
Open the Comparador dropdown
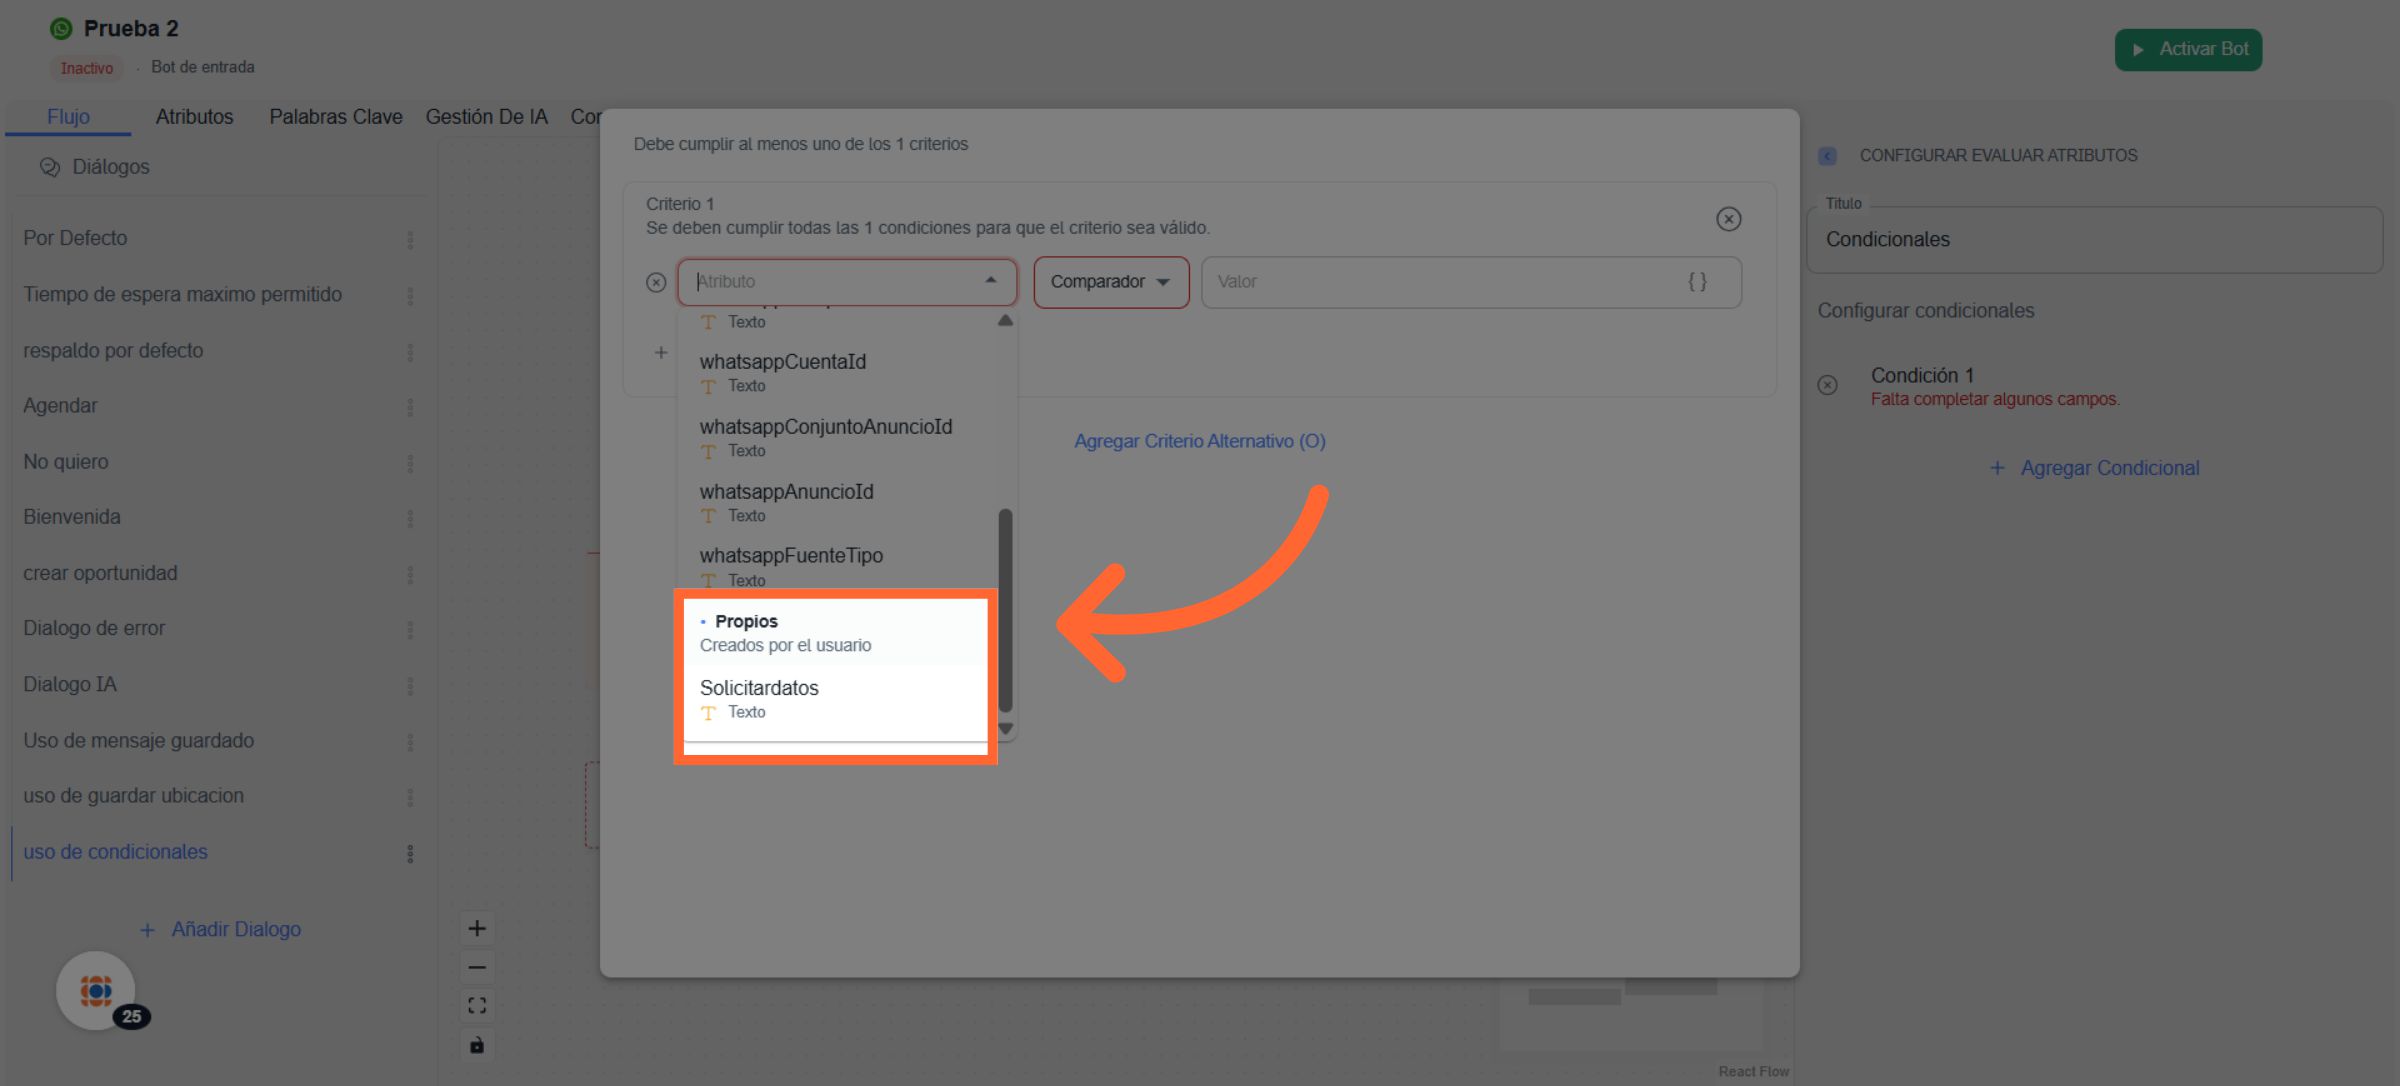pos(1110,282)
